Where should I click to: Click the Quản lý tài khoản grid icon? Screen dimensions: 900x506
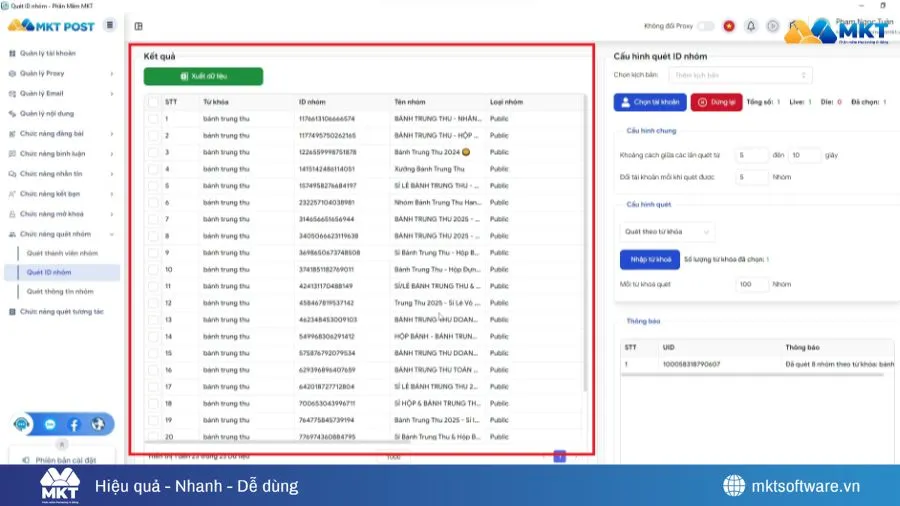tap(12, 53)
